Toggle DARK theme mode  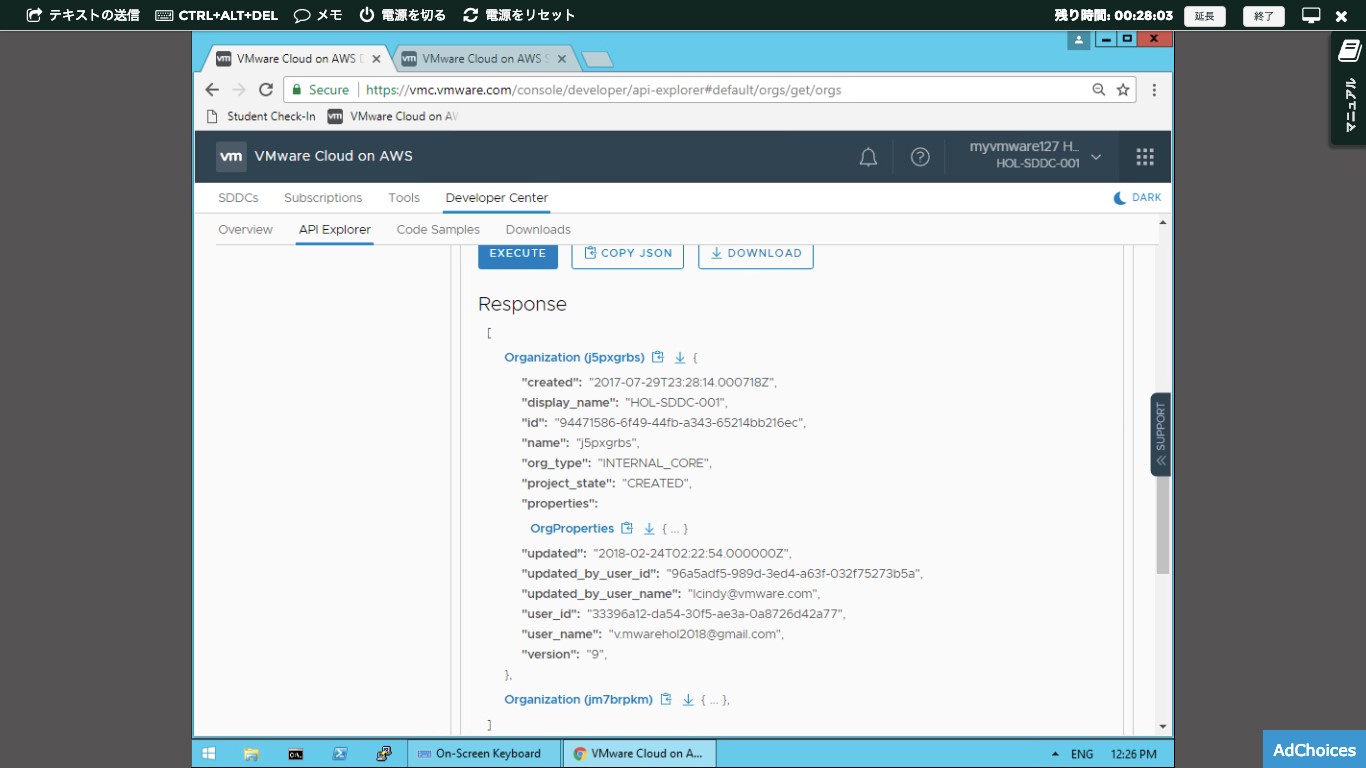pos(1137,198)
